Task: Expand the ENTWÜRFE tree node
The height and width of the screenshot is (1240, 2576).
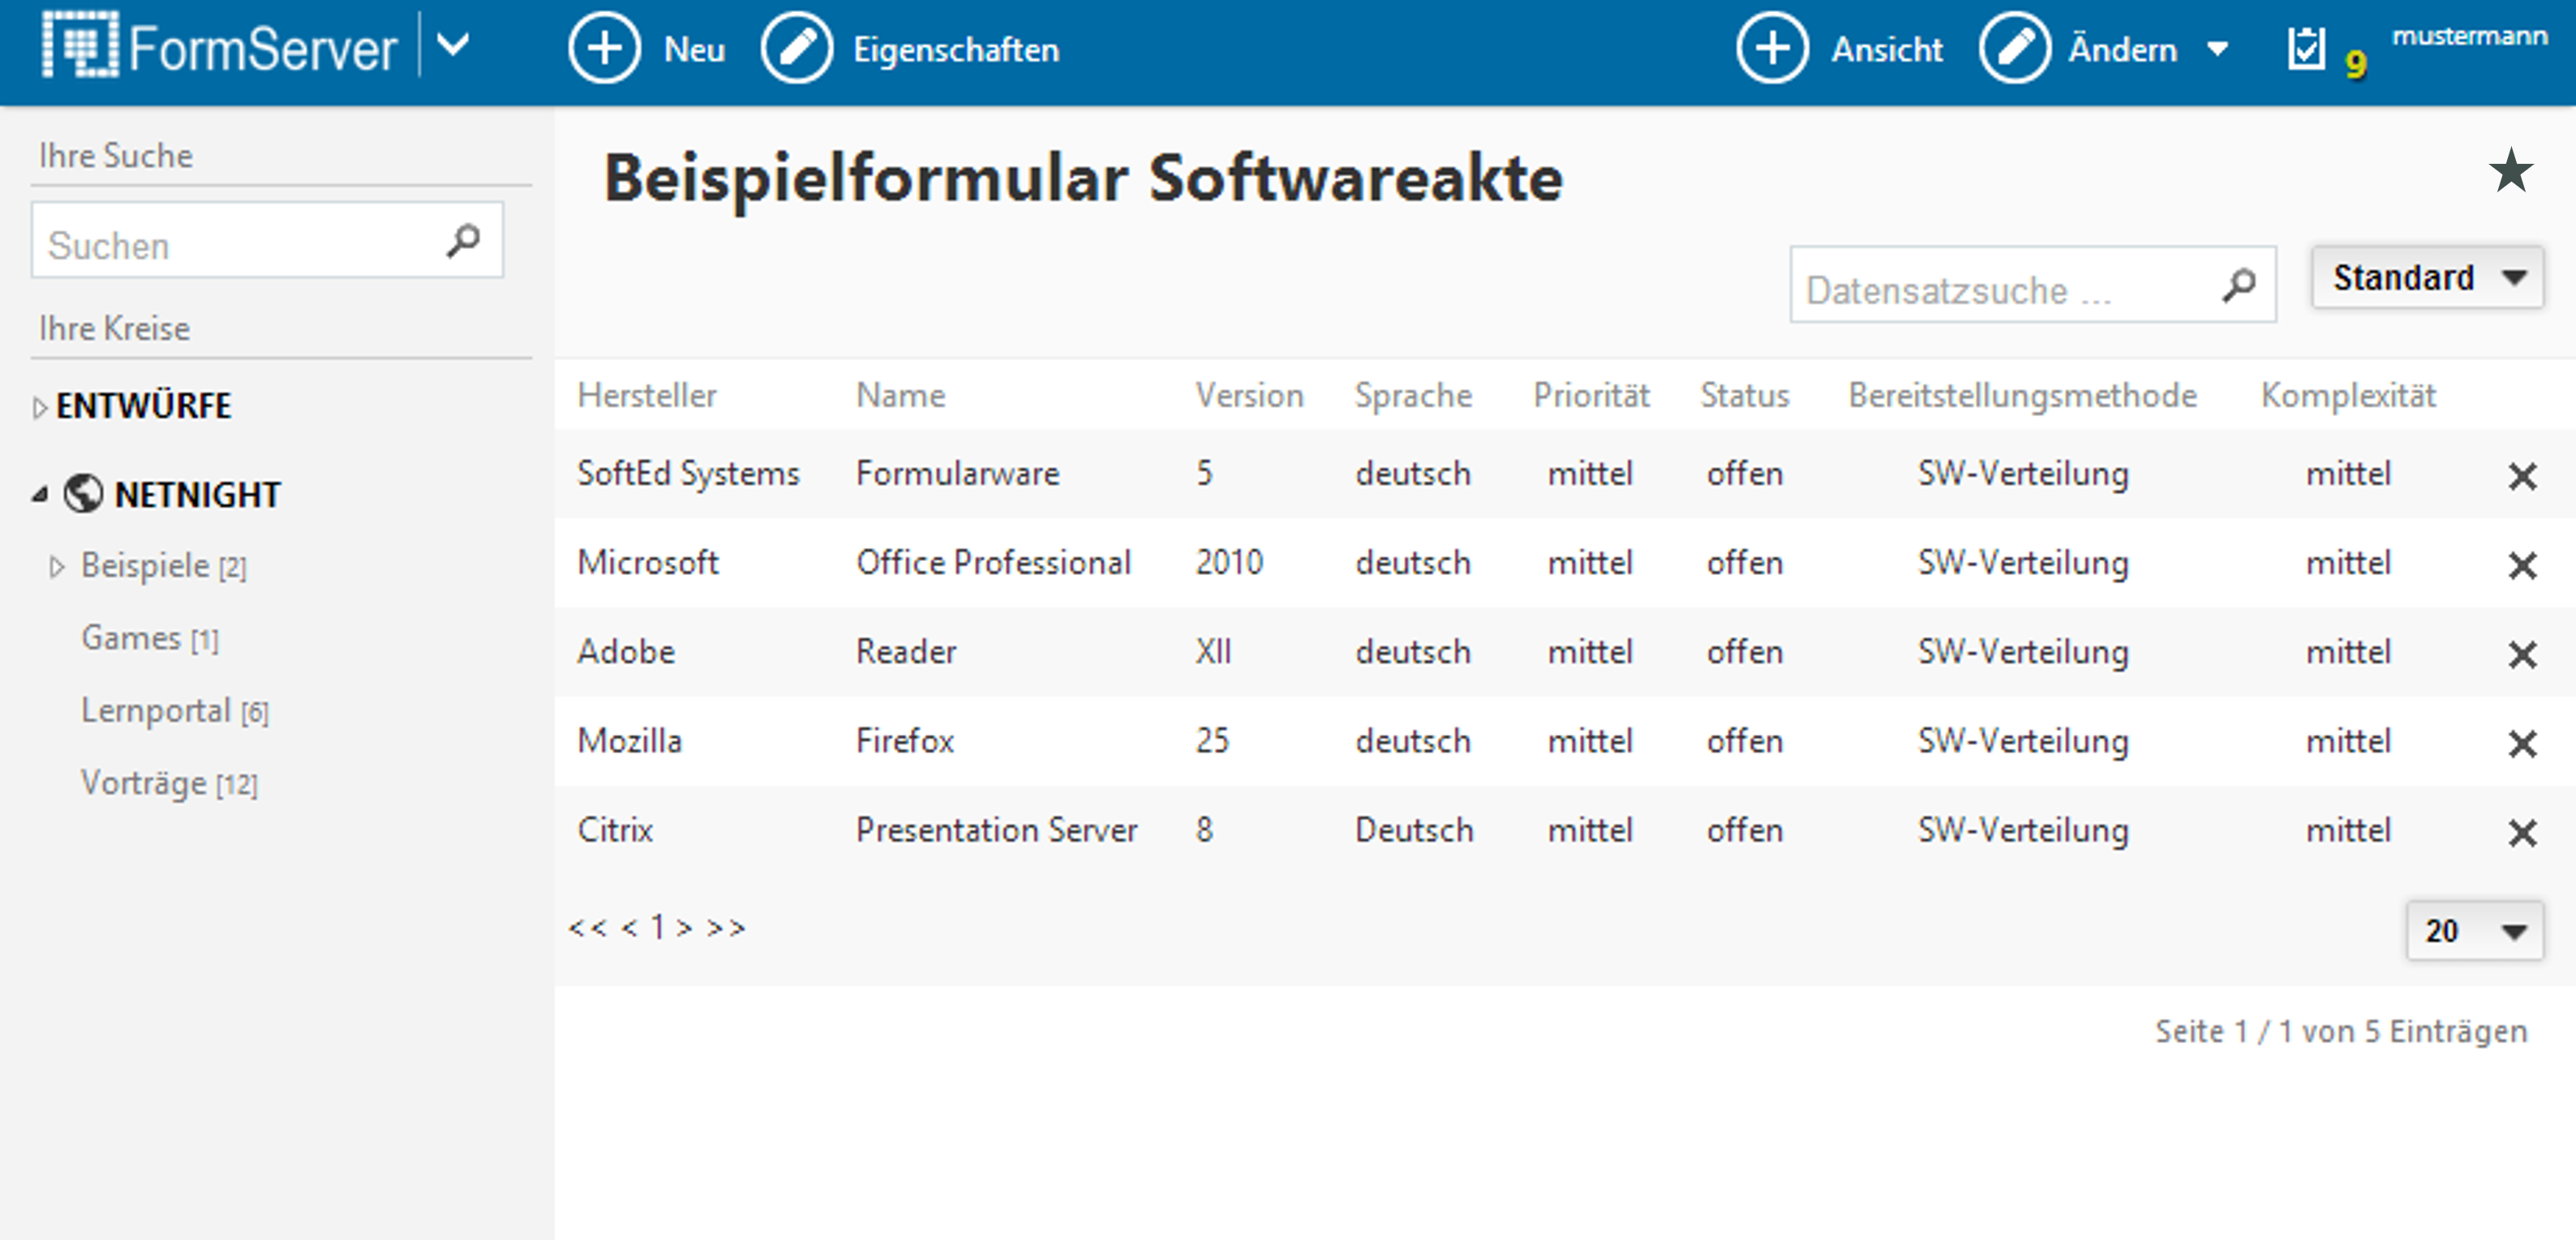Action: (x=39, y=407)
